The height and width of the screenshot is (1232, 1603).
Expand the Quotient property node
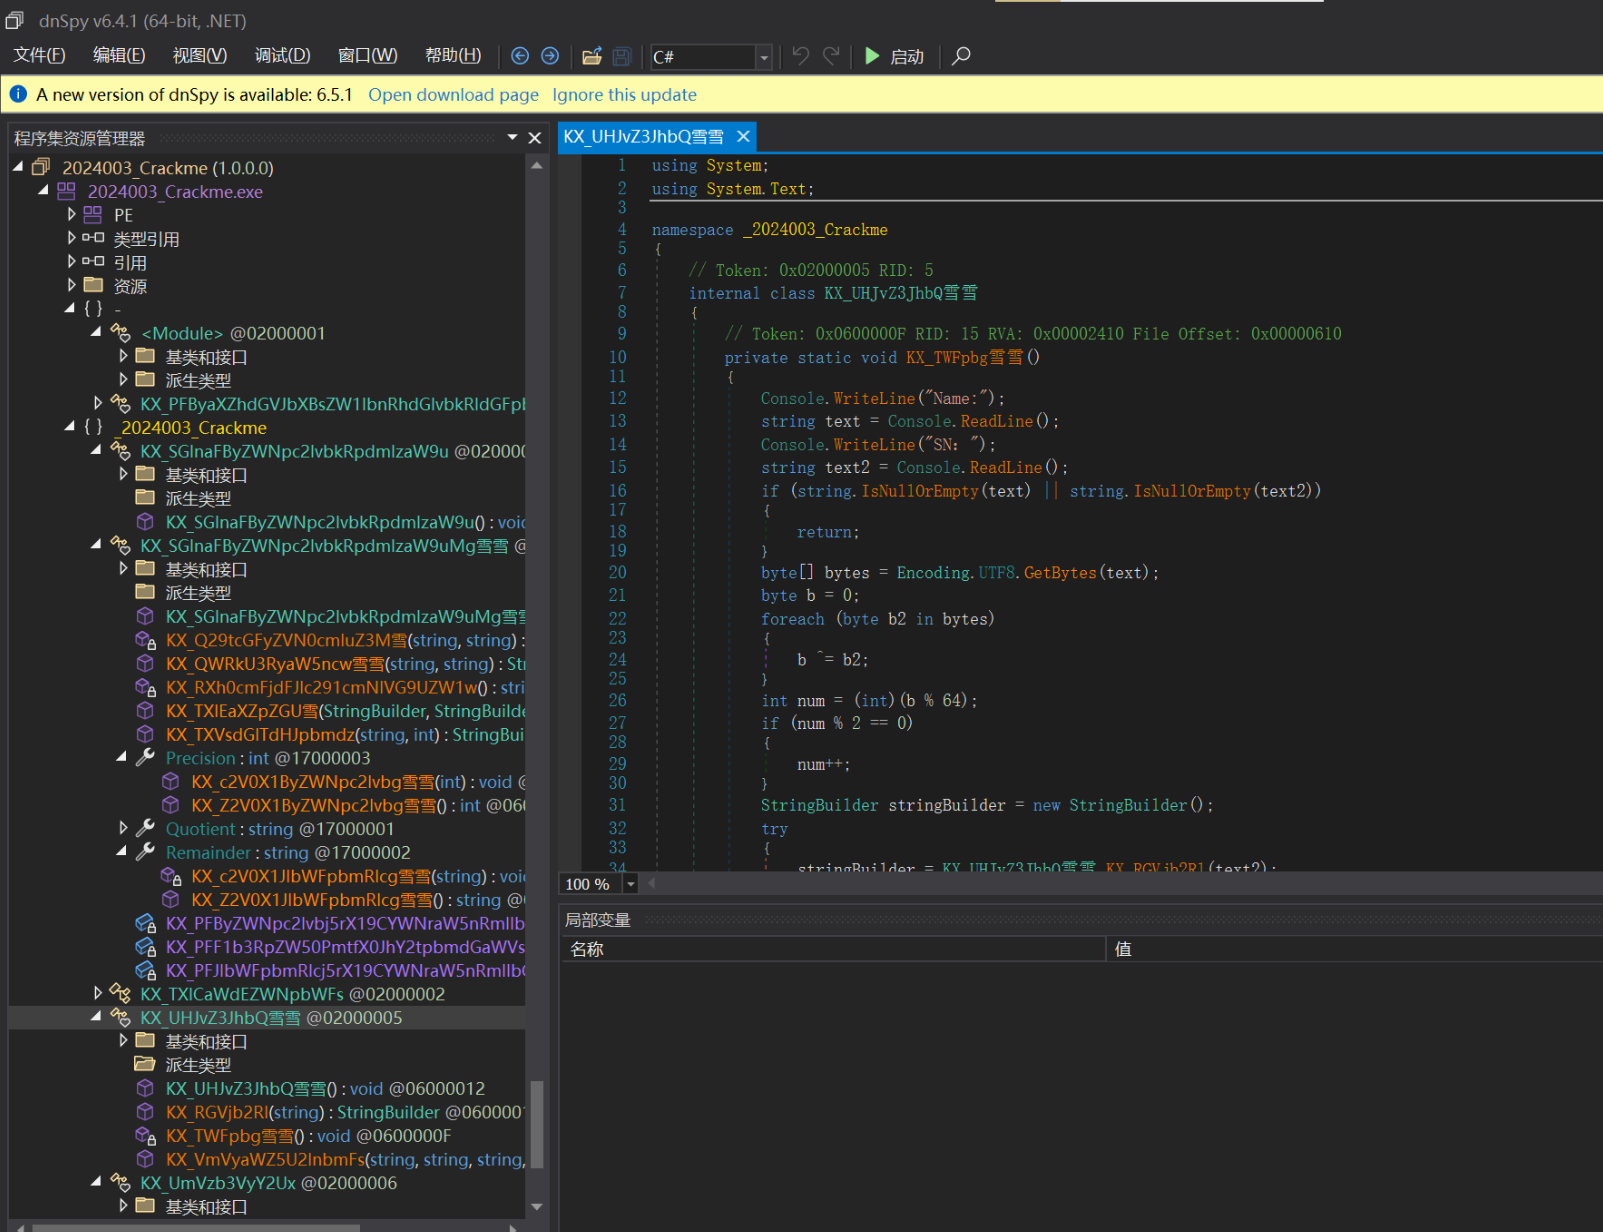point(123,829)
